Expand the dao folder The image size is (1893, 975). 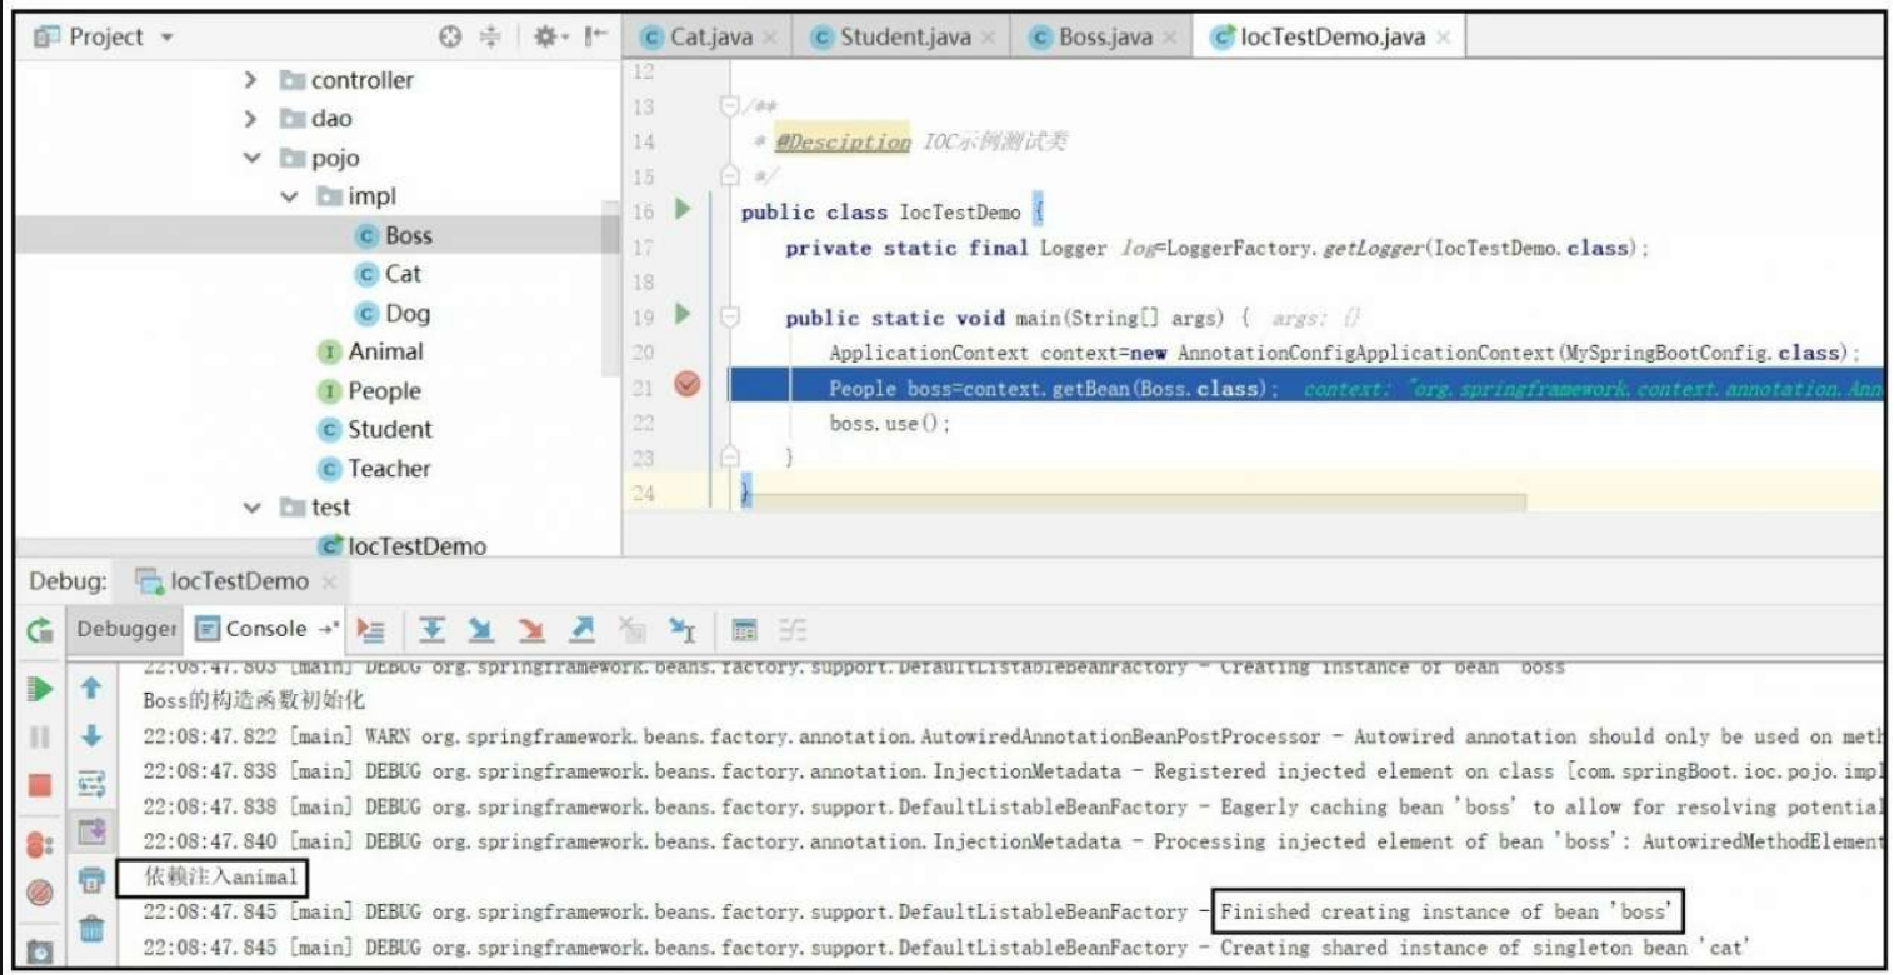(x=250, y=119)
